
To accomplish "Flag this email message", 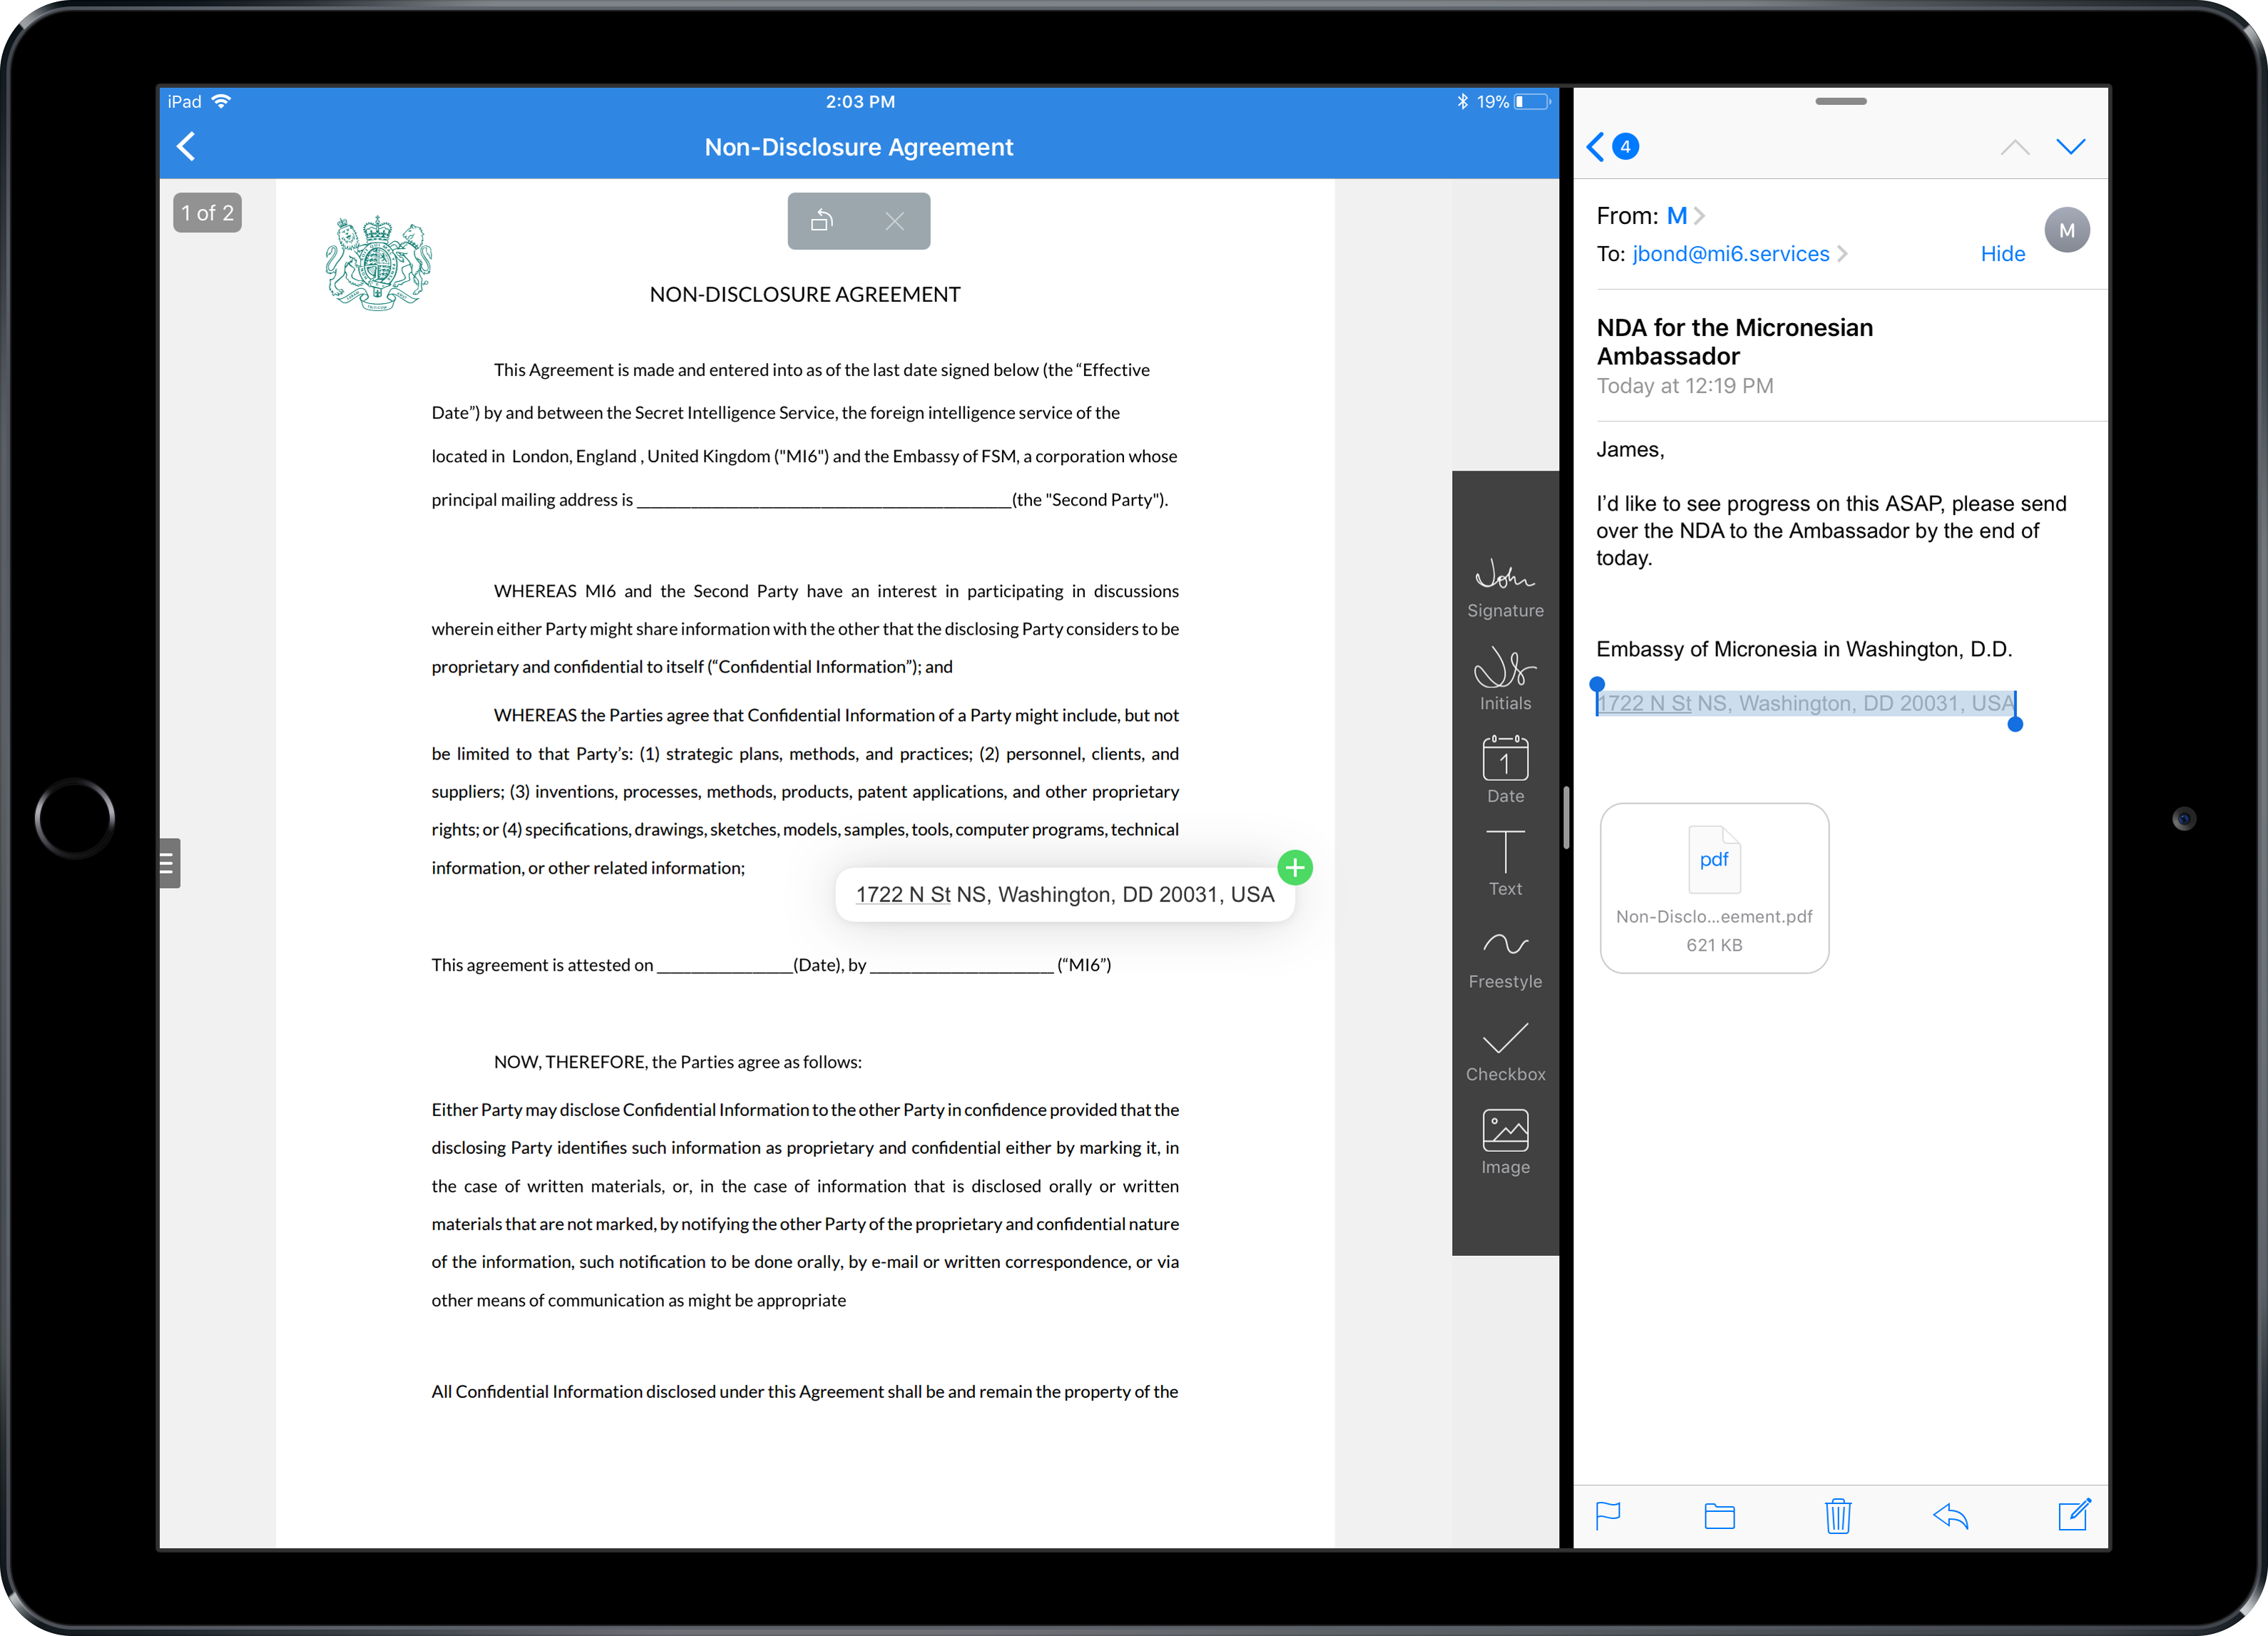I will 1608,1517.
